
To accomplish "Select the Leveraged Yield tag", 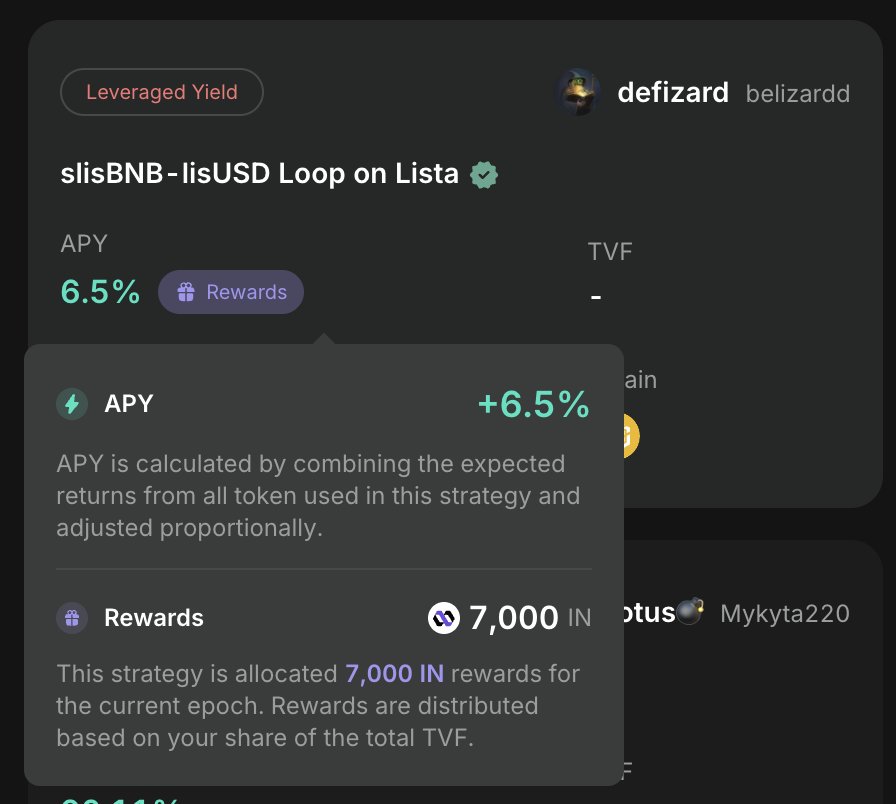I will tap(162, 93).
